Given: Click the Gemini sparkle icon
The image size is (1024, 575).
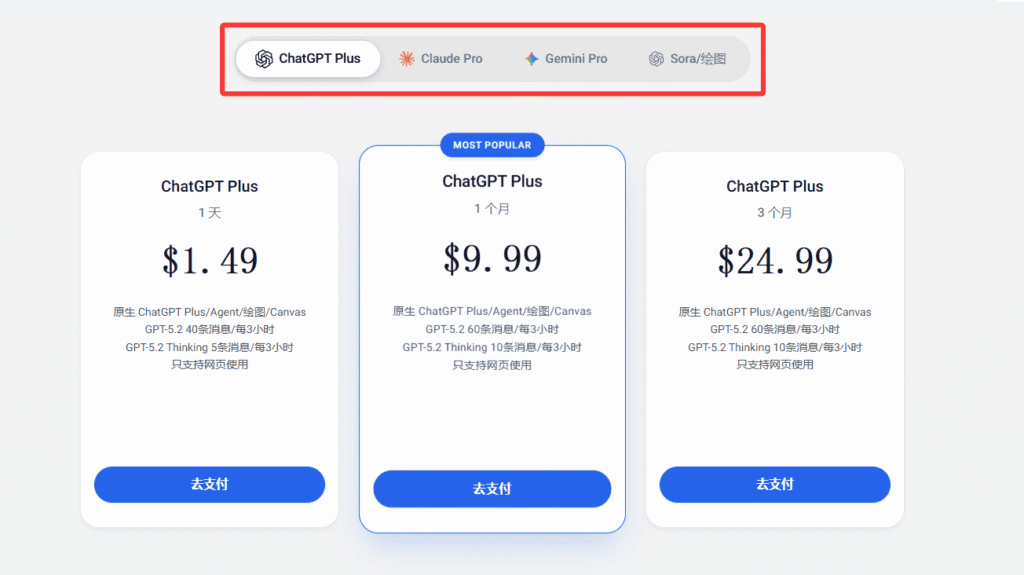Looking at the screenshot, I should coord(532,59).
